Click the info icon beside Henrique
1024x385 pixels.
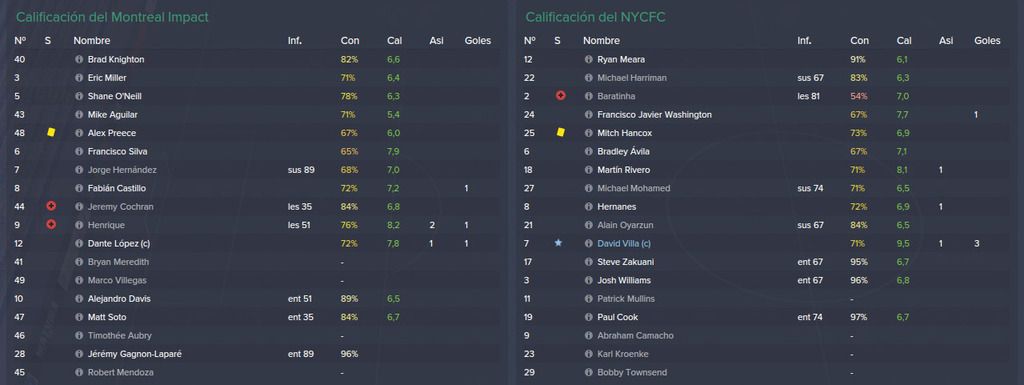coord(79,225)
